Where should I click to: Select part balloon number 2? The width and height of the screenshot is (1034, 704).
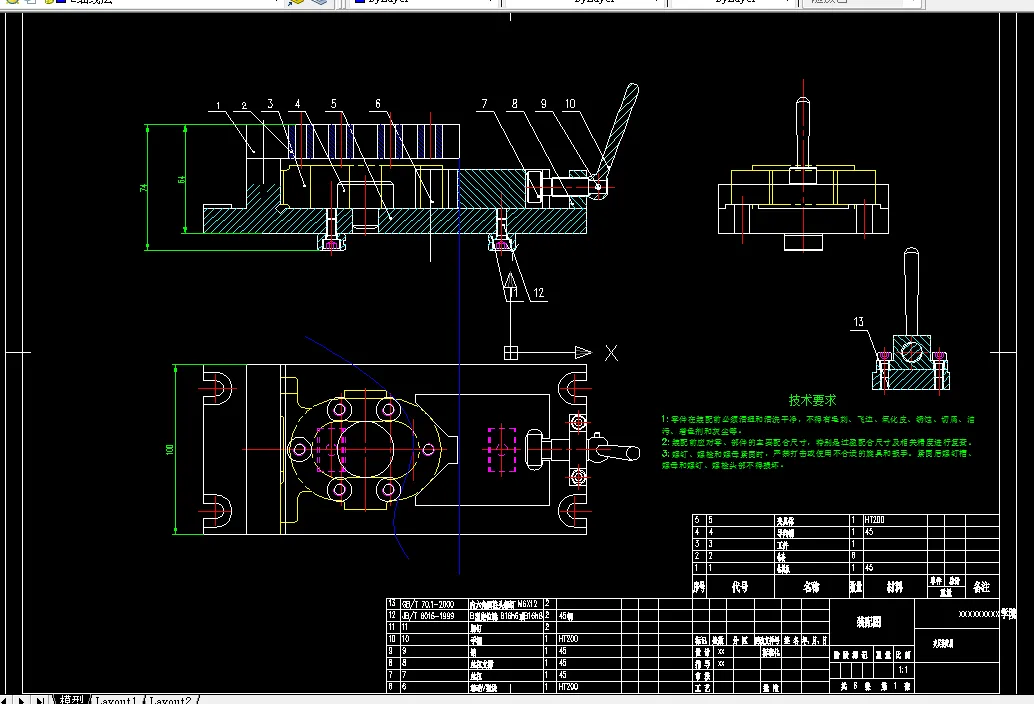244,105
